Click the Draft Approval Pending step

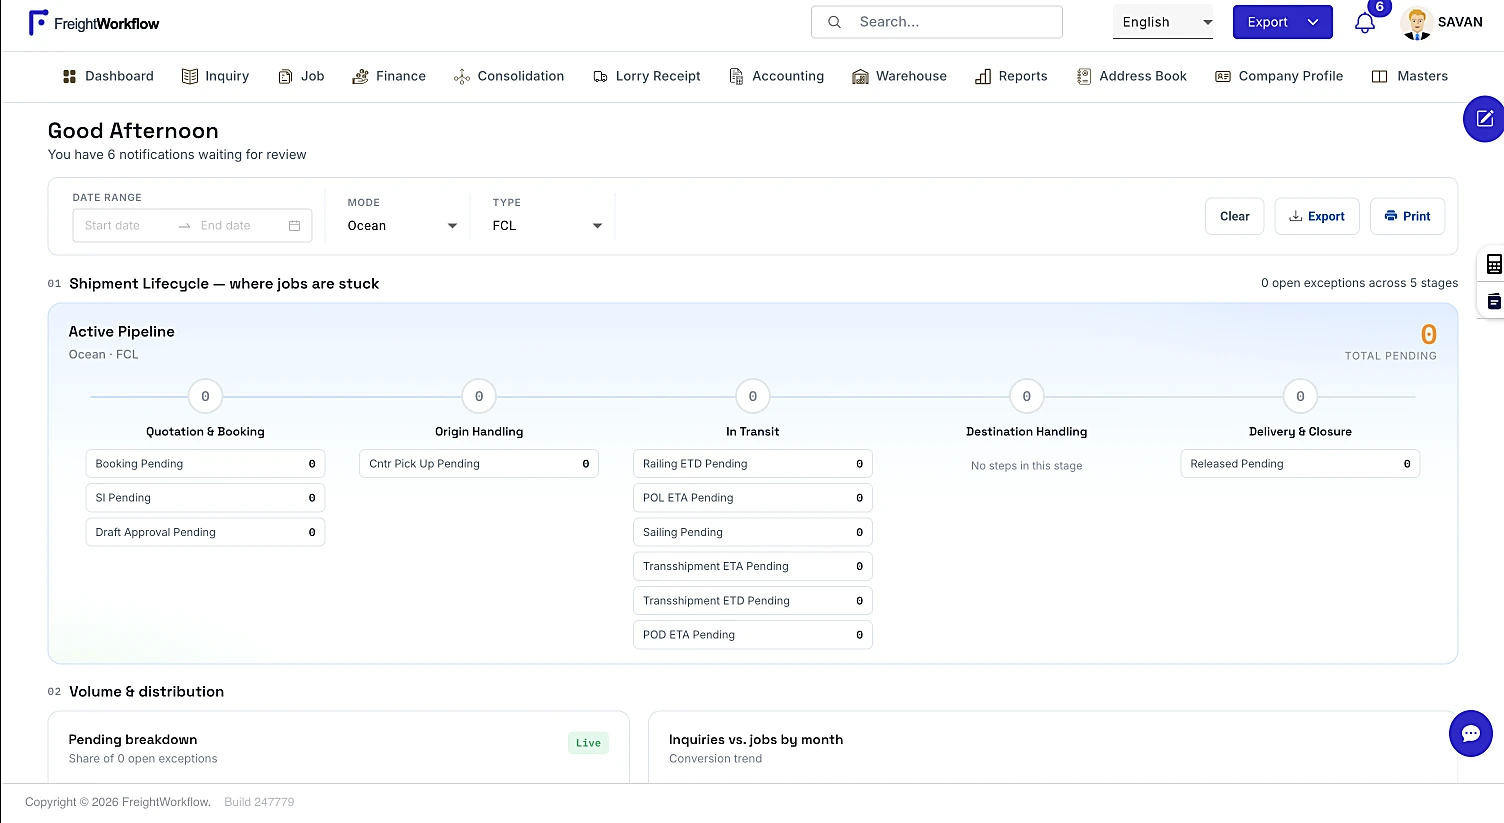[x=205, y=532]
